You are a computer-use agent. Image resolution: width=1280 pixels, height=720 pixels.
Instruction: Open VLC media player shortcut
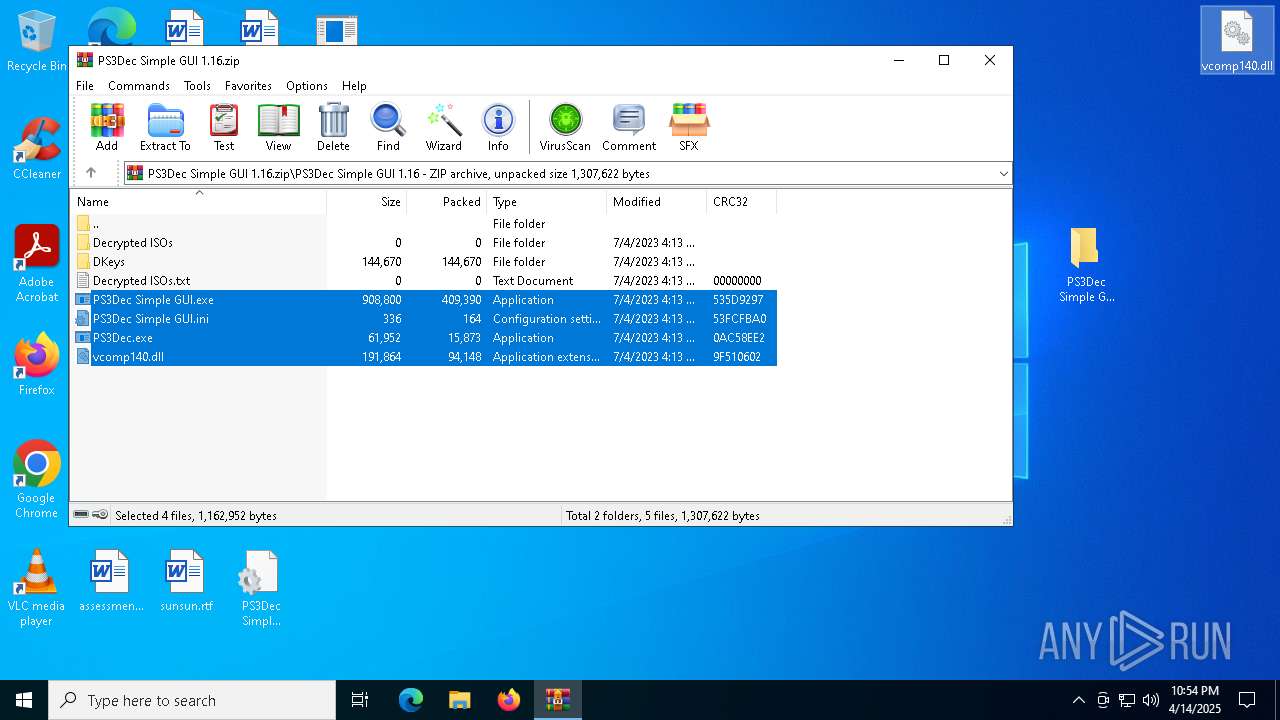pos(36,588)
